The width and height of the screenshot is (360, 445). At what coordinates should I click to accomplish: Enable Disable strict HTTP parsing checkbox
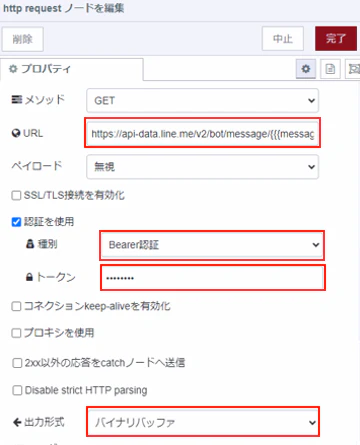click(x=17, y=390)
